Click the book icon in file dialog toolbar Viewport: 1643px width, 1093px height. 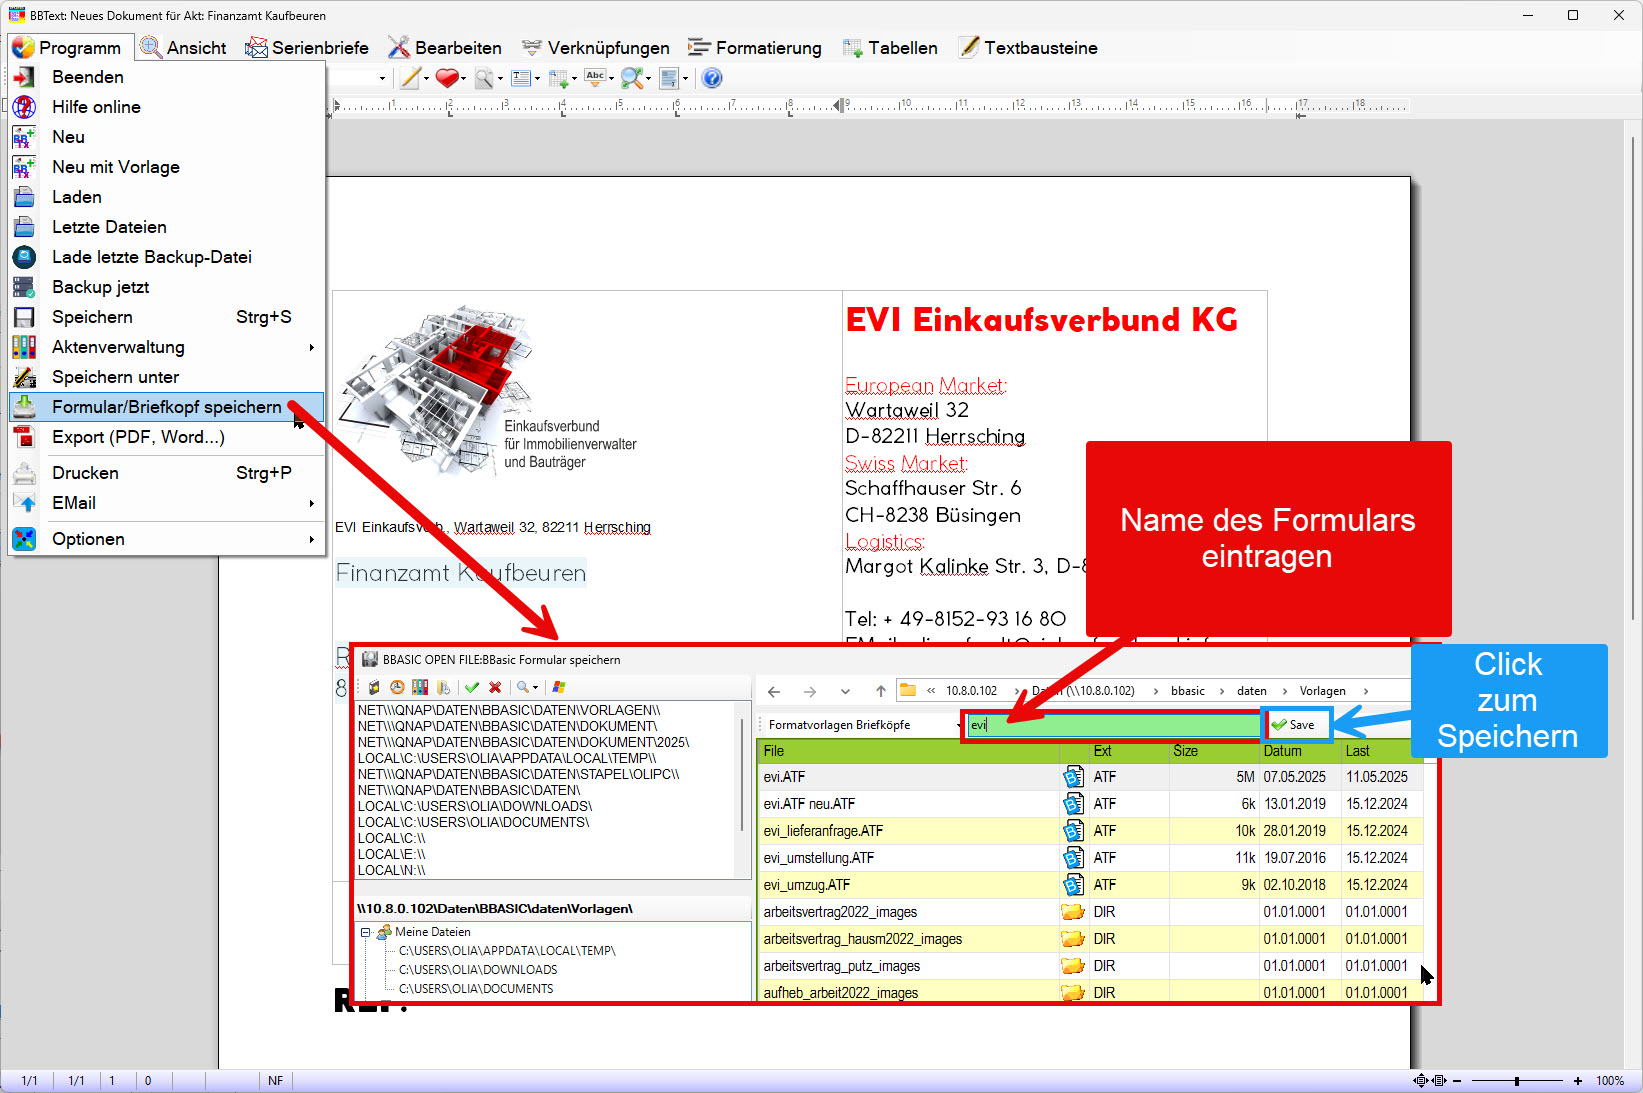coord(374,687)
